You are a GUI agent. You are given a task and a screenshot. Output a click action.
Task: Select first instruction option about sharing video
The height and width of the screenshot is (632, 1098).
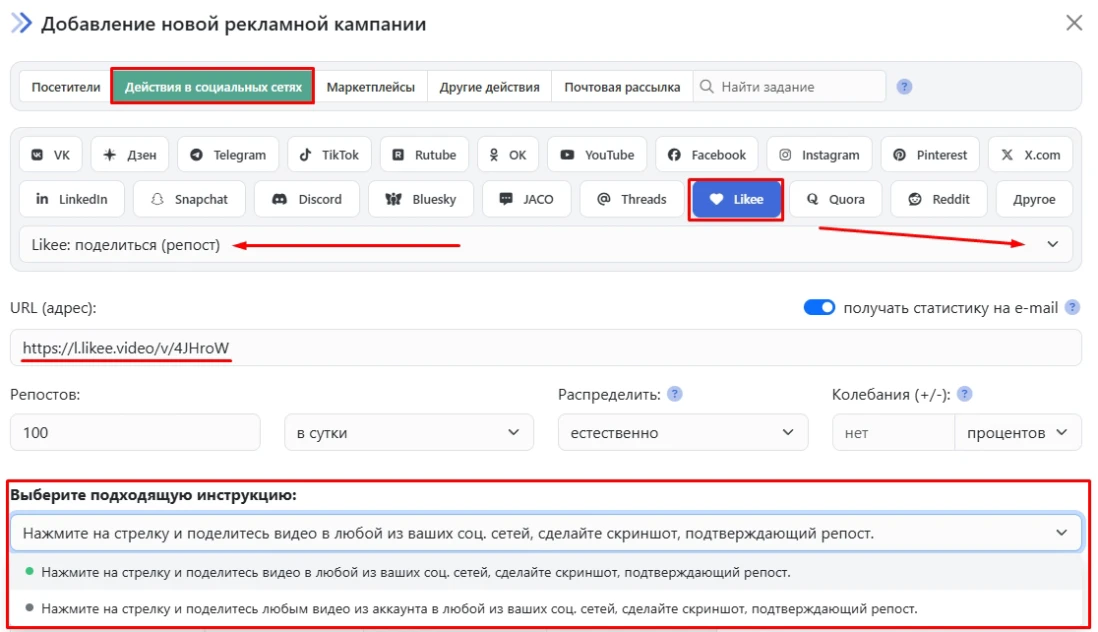click(415, 573)
